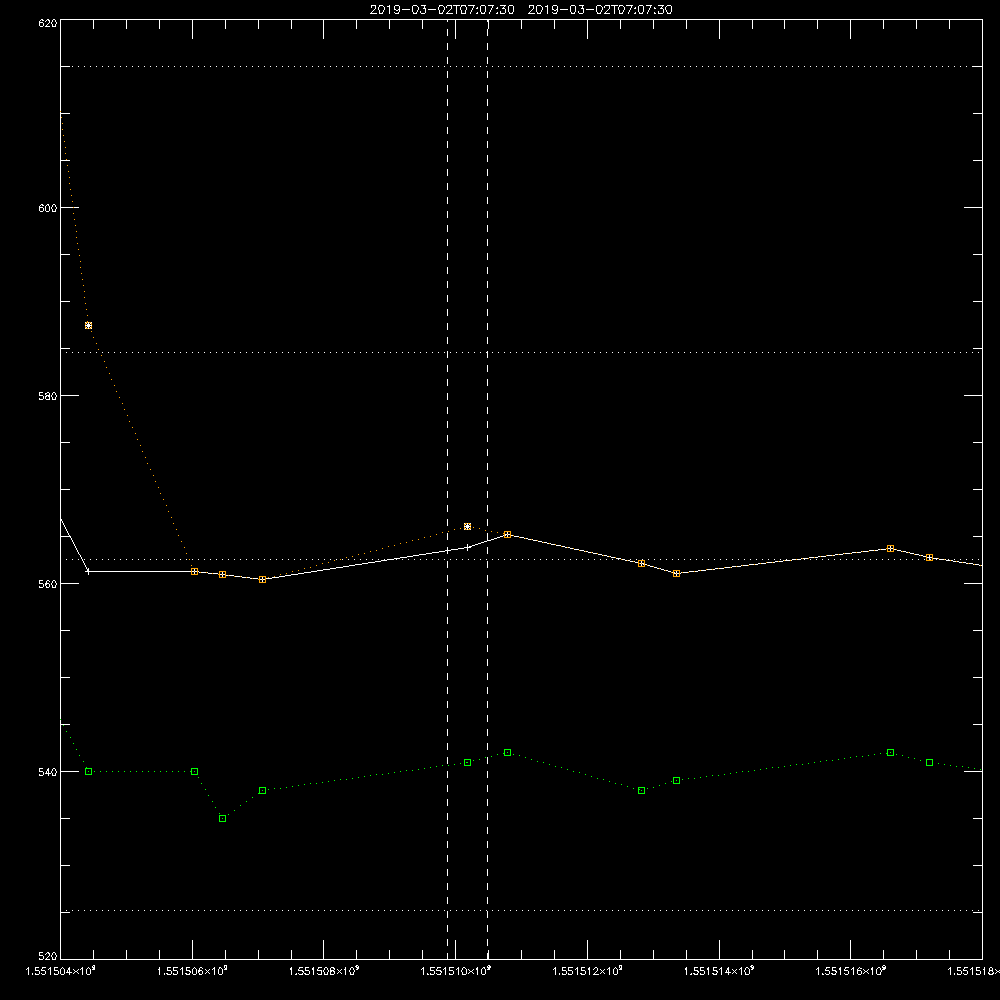This screenshot has height=1000, width=1000.
Task: Pick the green marker at 538 after the lowest dip
Action: point(262,791)
